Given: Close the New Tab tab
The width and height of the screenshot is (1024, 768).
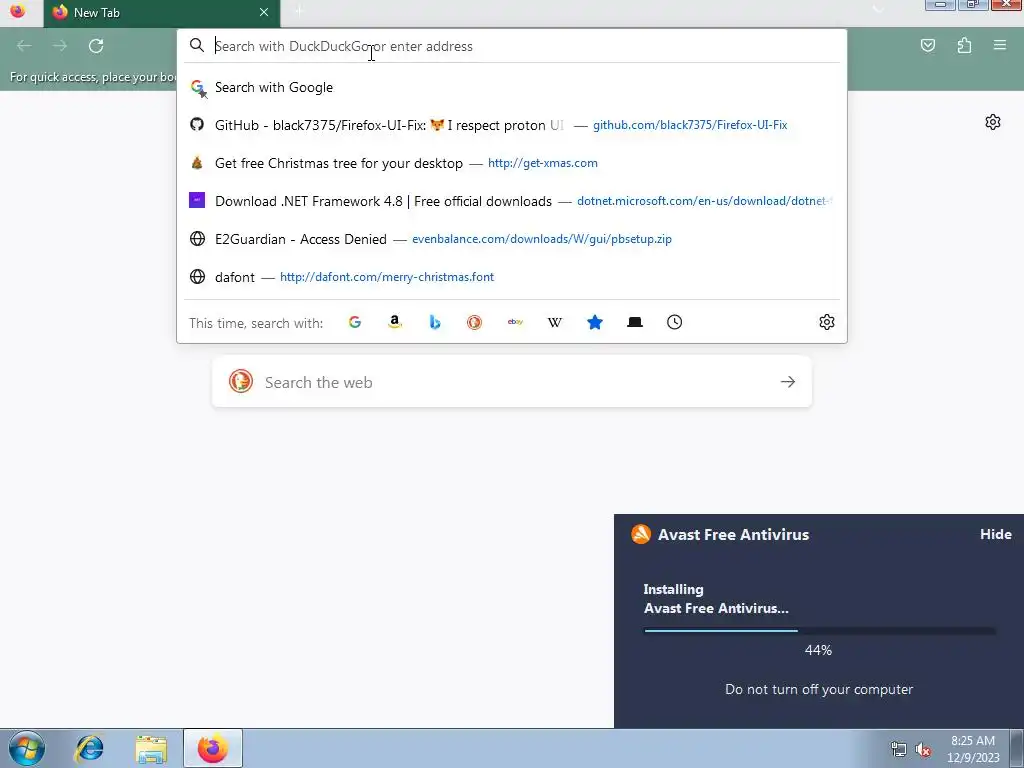Looking at the screenshot, I should 264,12.
